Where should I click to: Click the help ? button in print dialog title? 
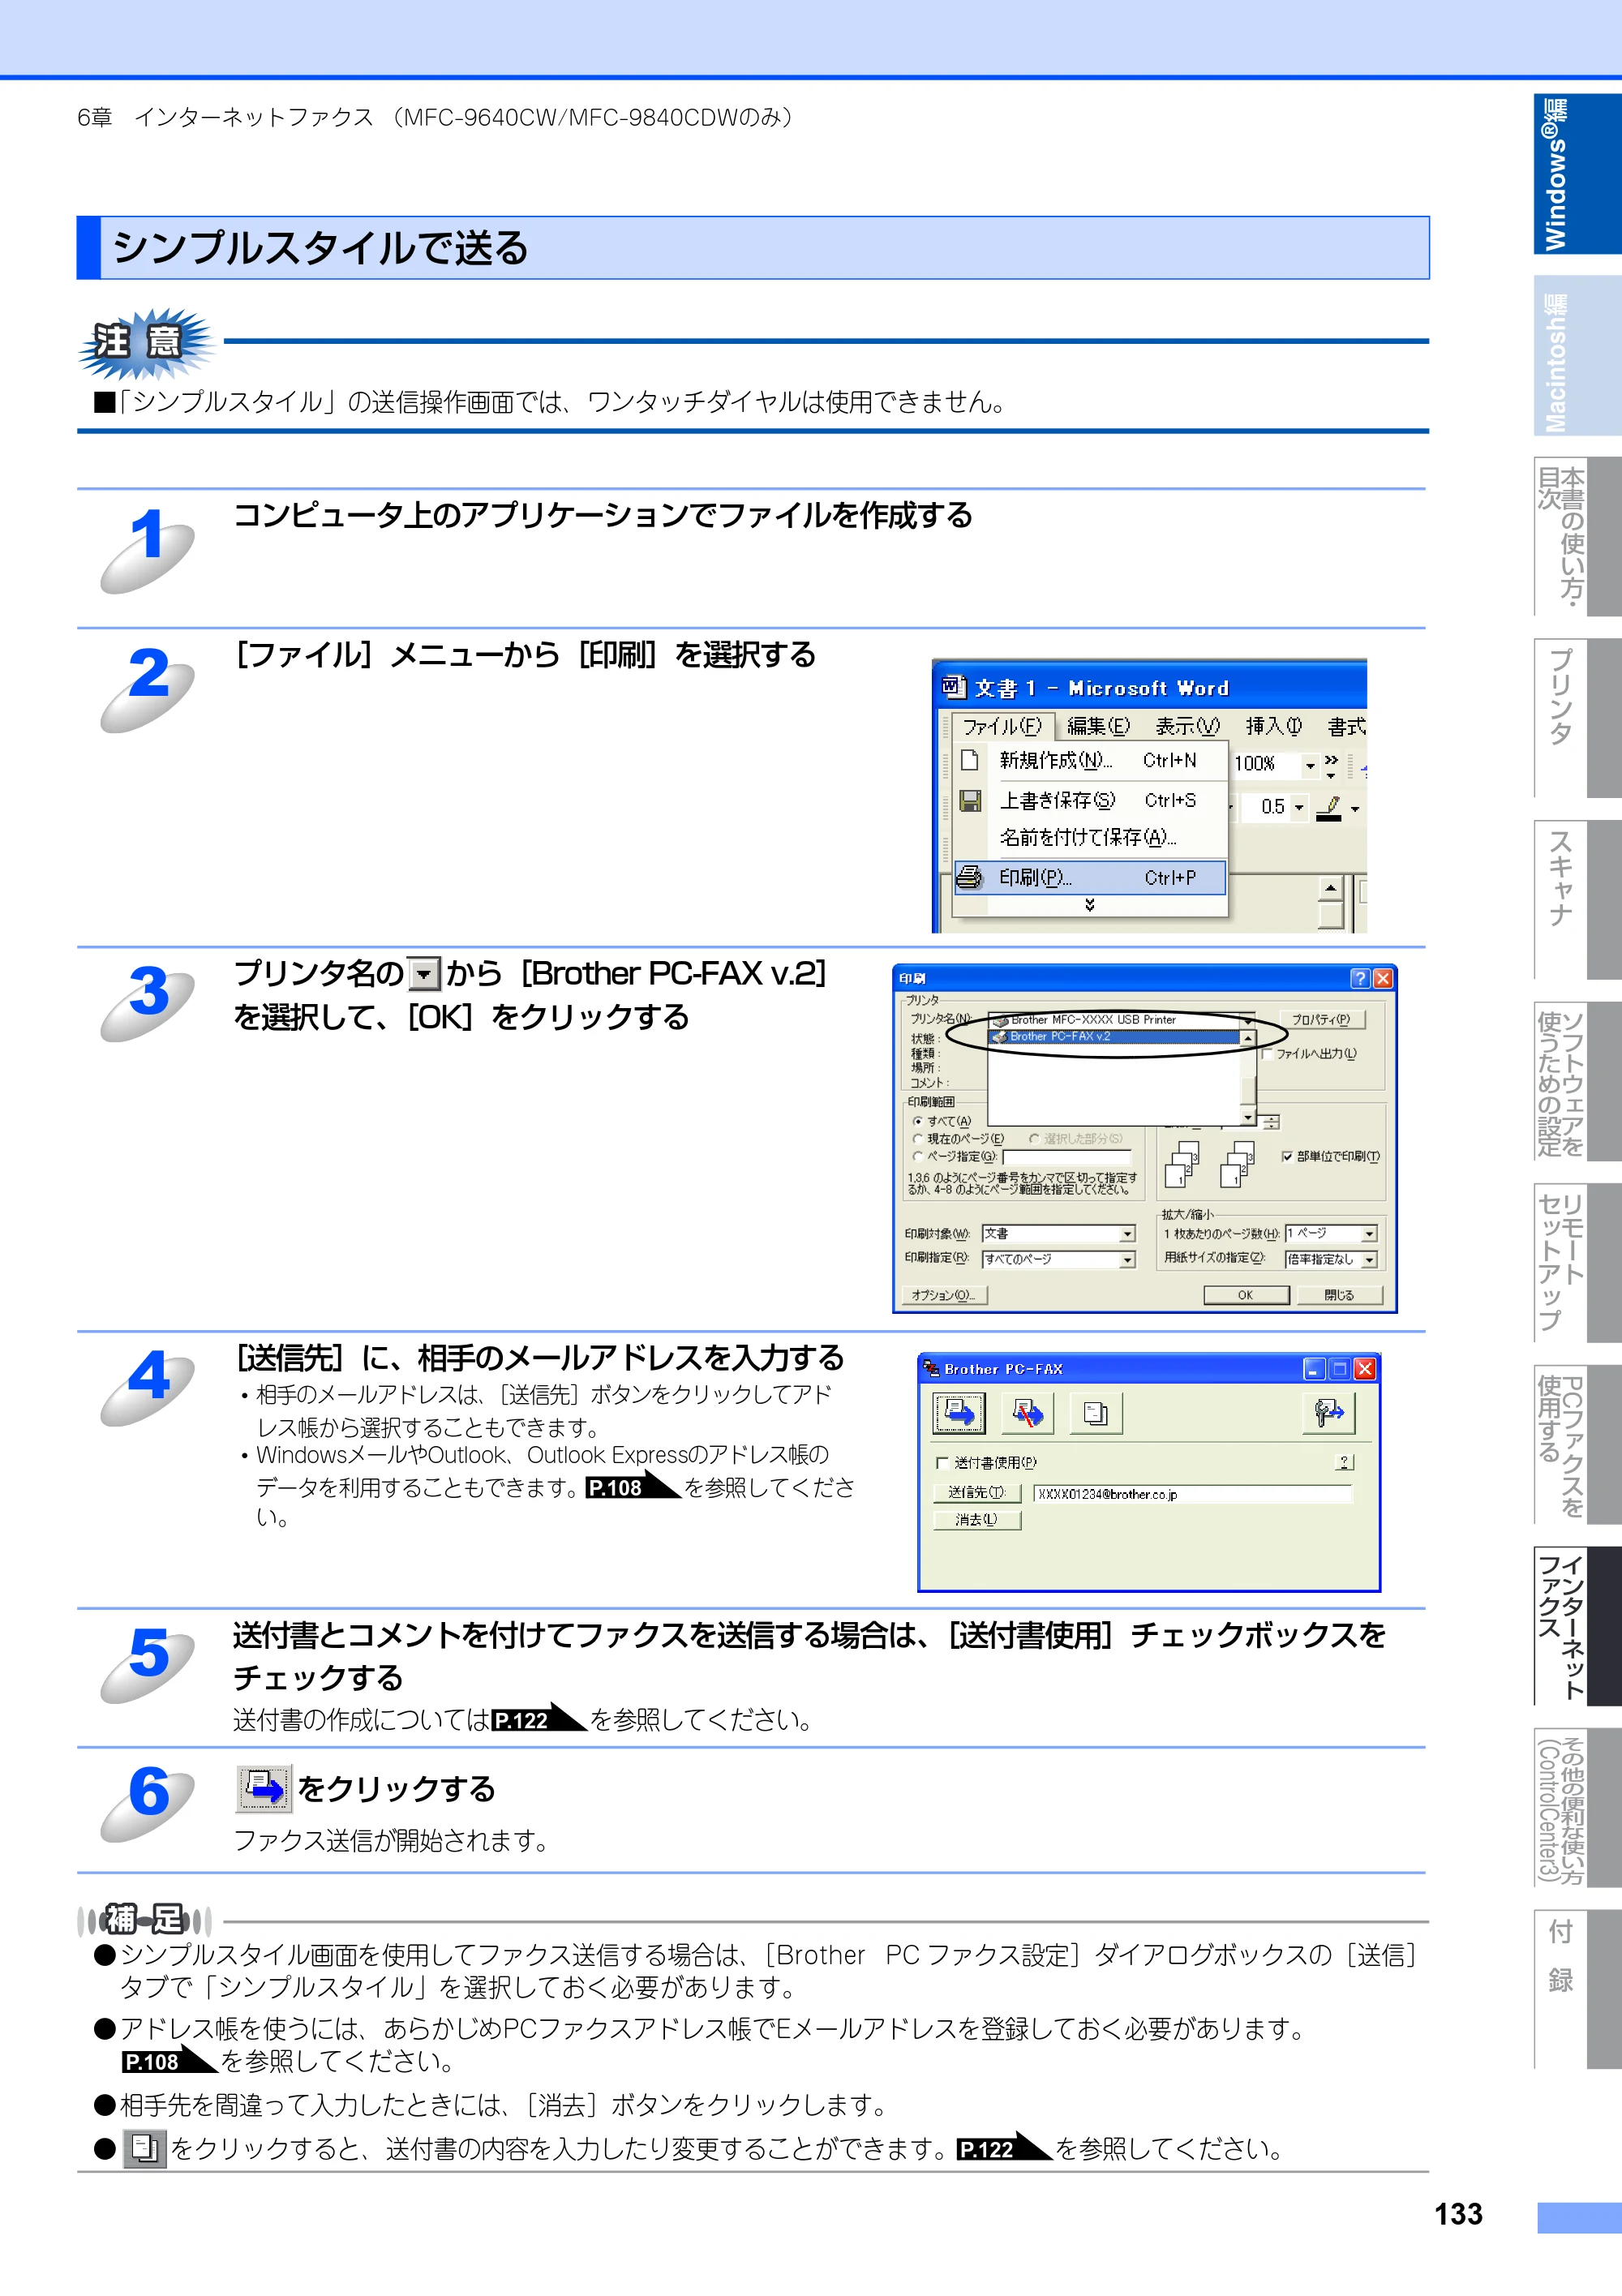1359,978
